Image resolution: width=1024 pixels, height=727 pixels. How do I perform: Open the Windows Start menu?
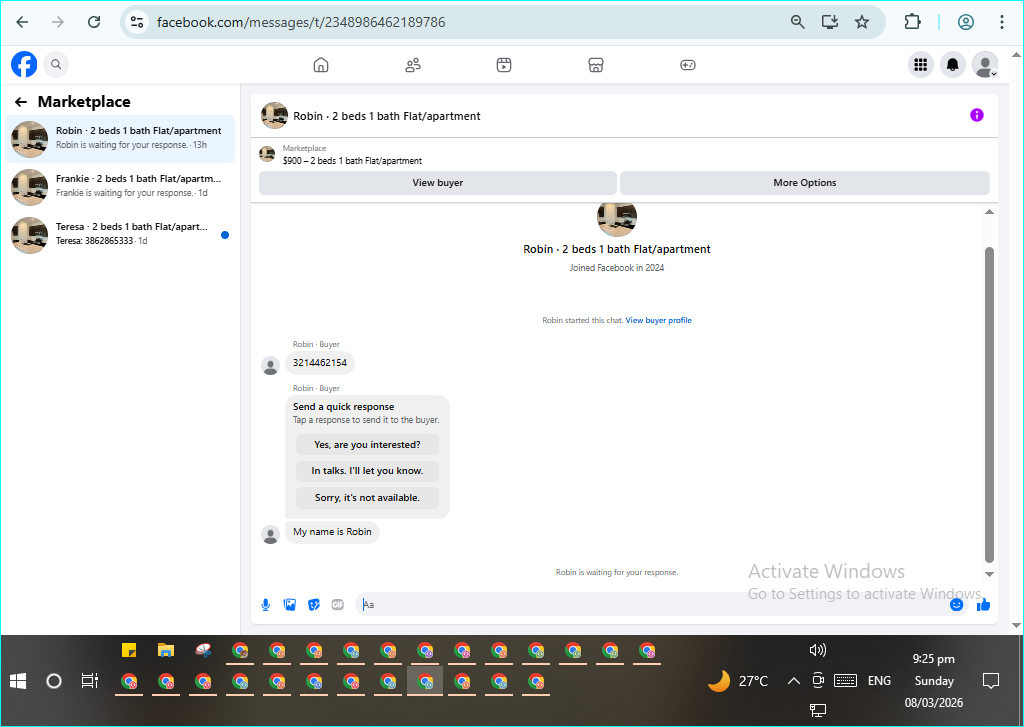pos(18,681)
